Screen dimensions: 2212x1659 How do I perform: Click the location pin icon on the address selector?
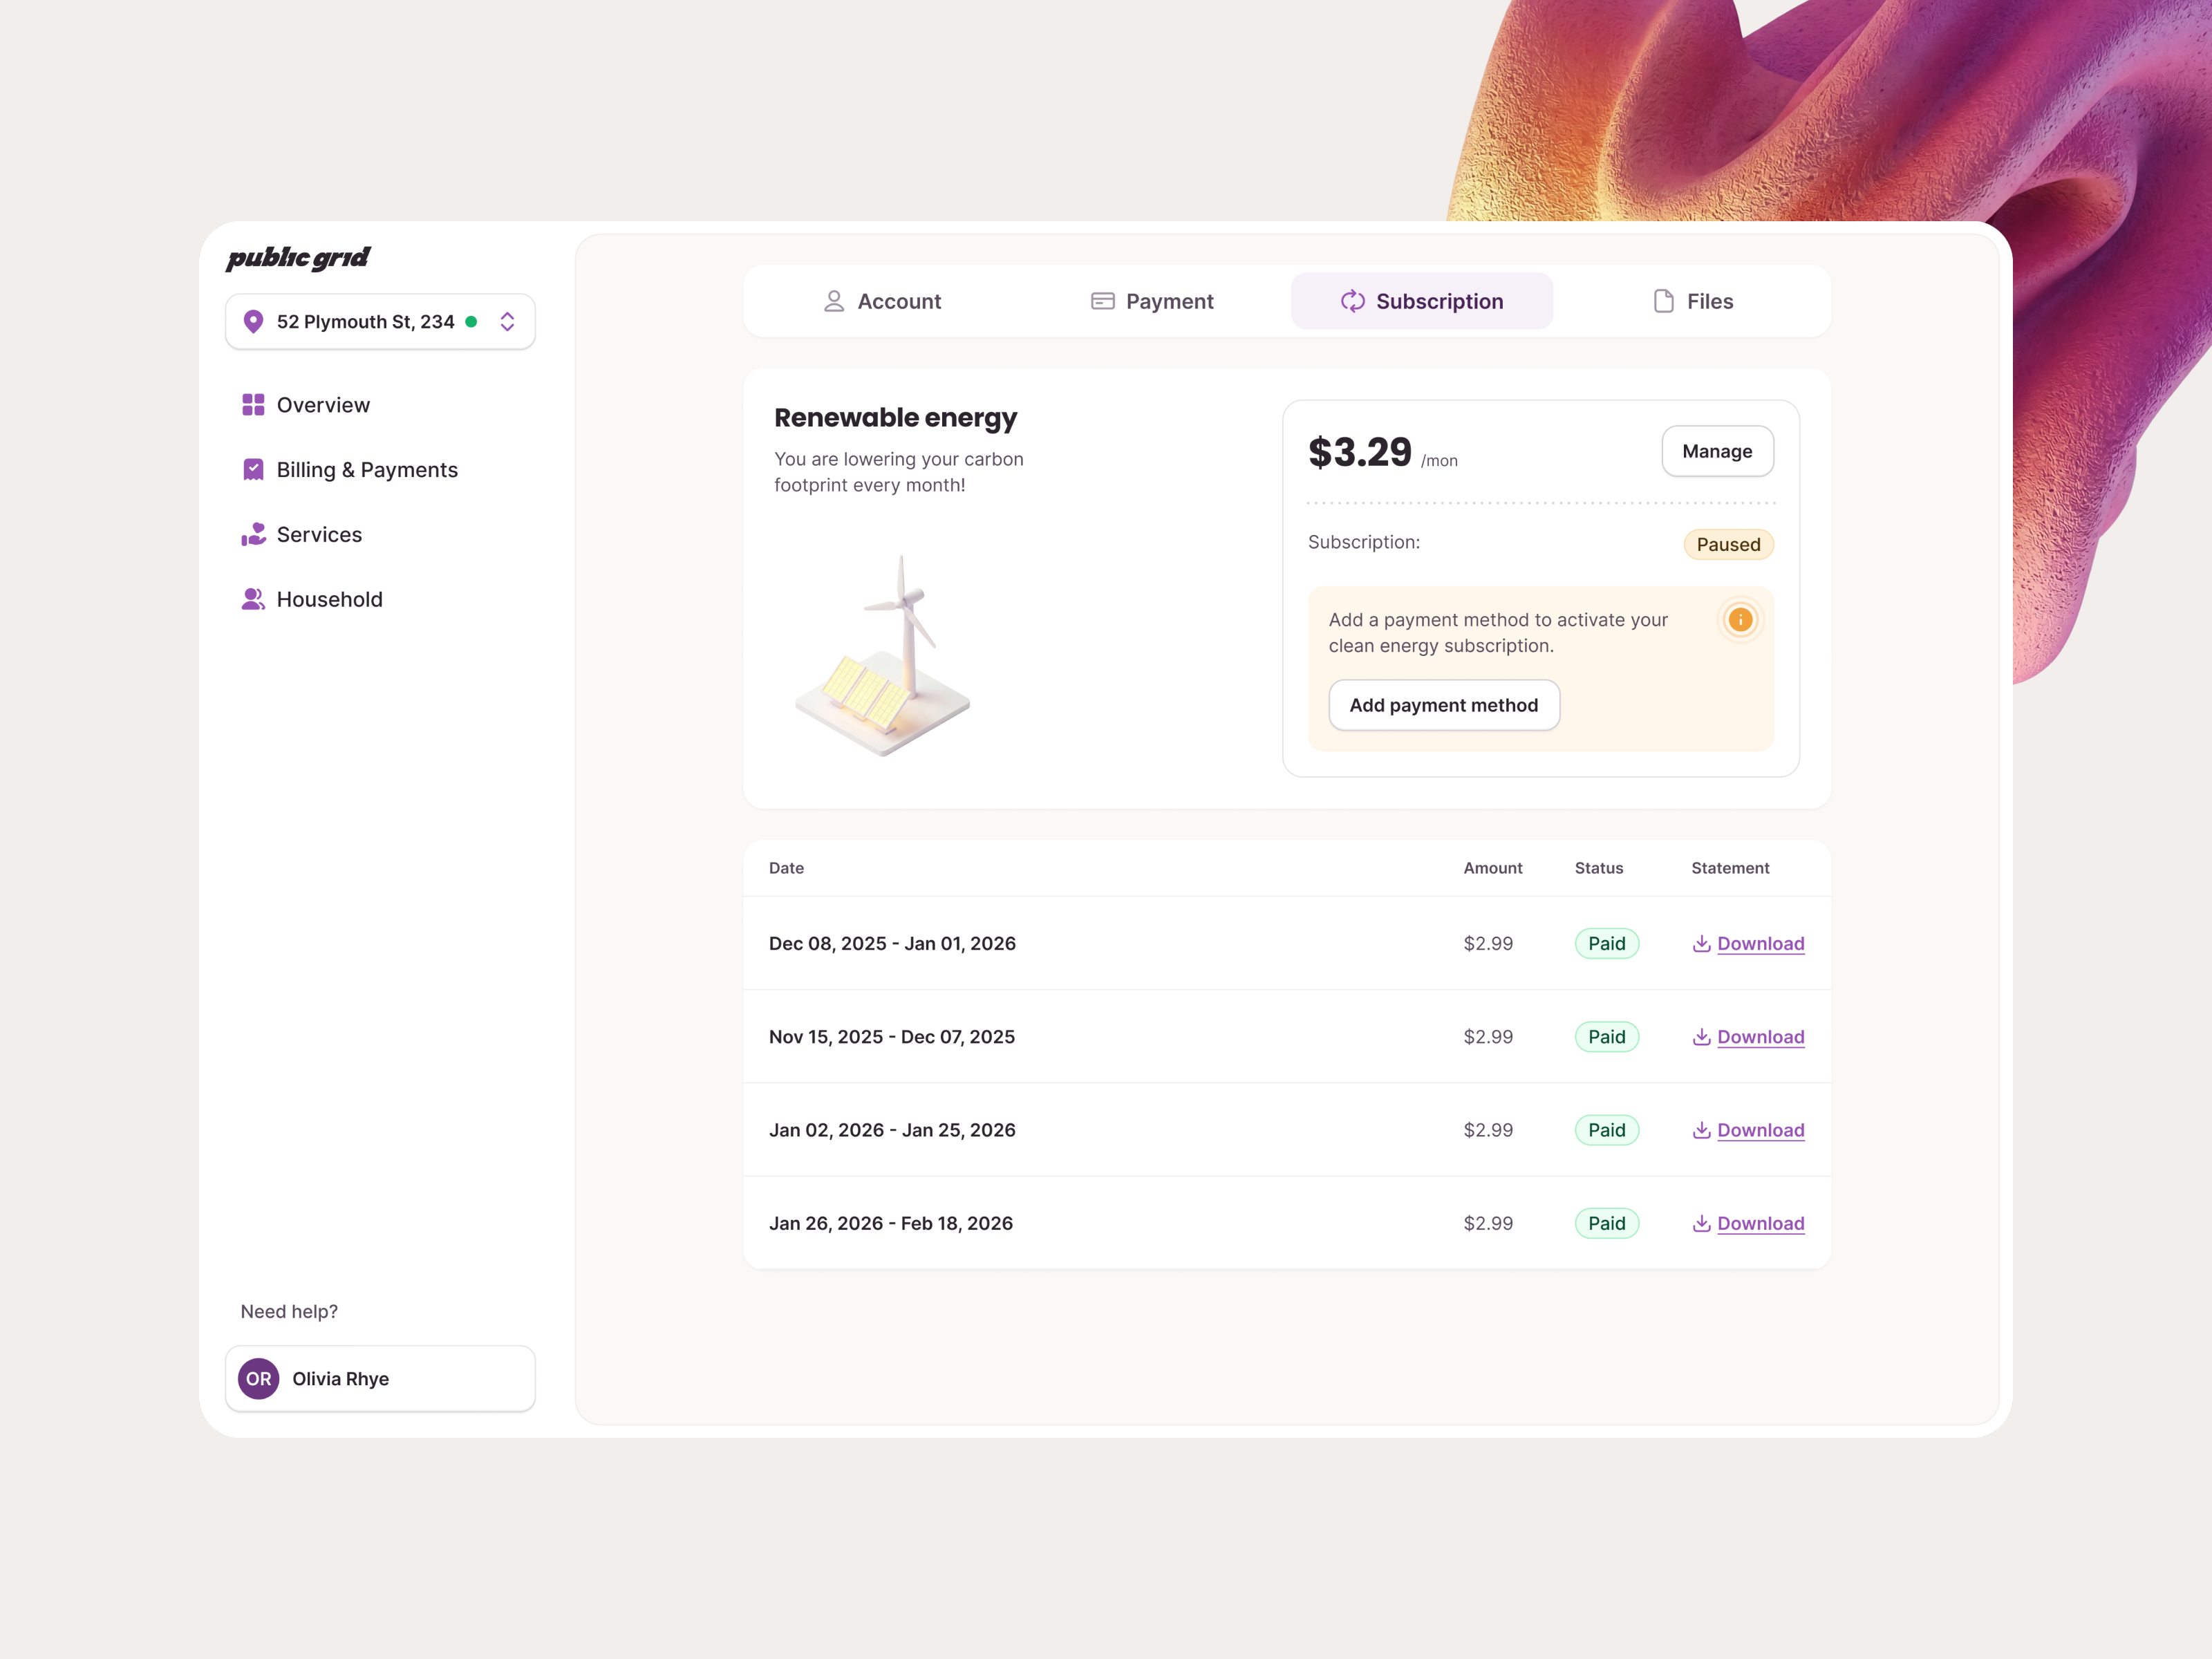tap(254, 321)
